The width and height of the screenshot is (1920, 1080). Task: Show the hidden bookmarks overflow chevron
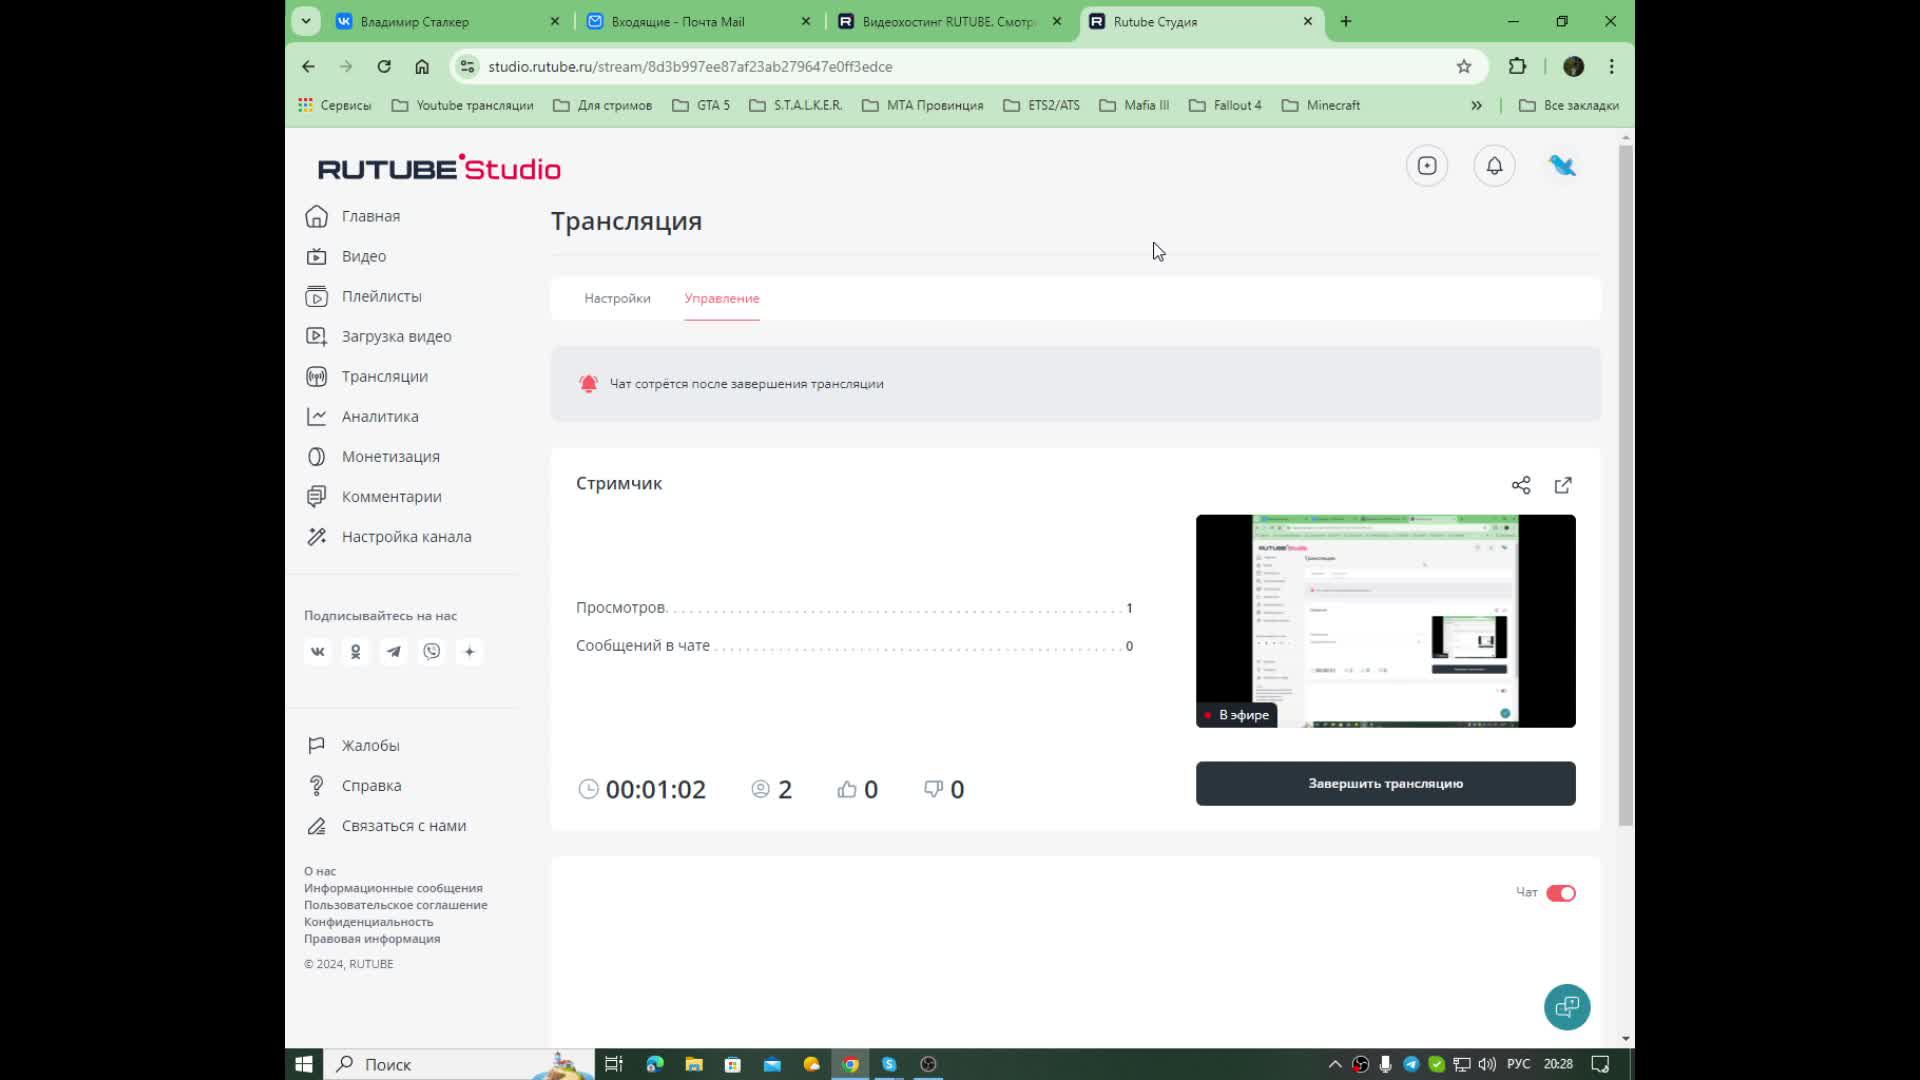click(x=1476, y=105)
